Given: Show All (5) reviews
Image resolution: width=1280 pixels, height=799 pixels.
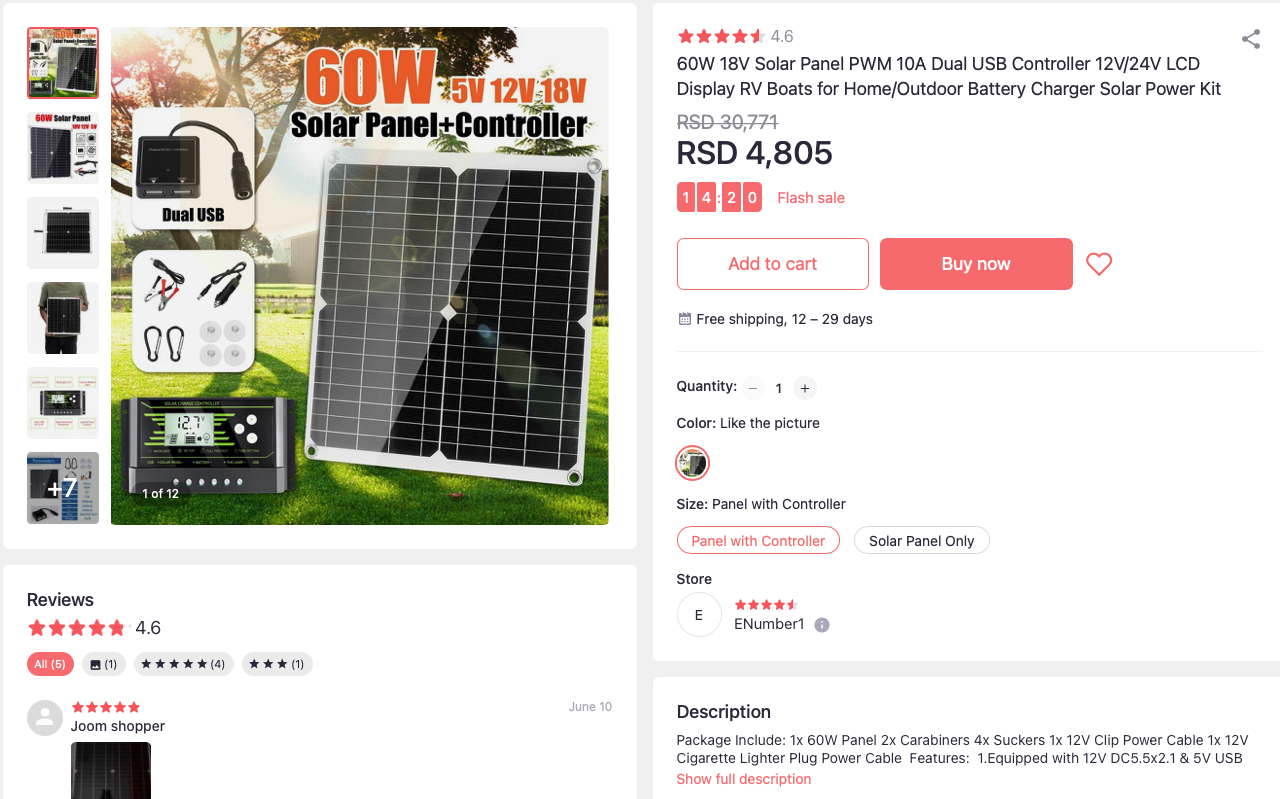Looking at the screenshot, I should pos(50,664).
